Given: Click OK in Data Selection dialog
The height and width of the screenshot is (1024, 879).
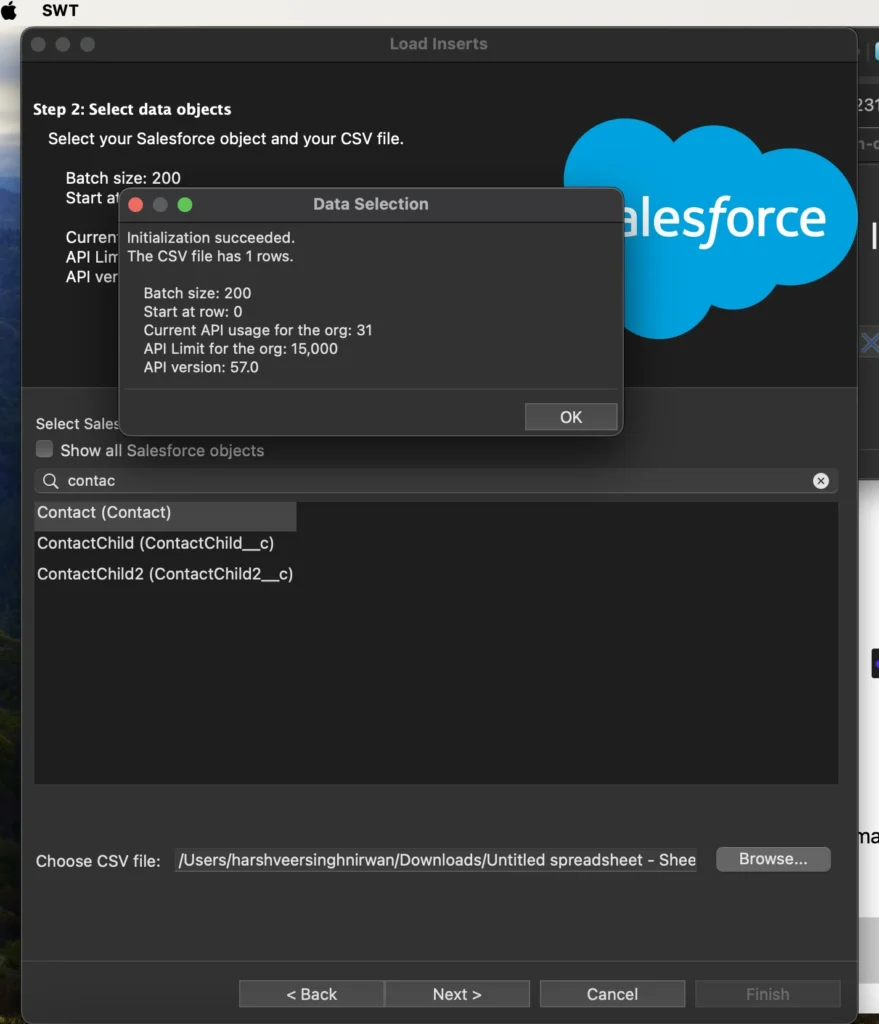Looking at the screenshot, I should point(571,417).
